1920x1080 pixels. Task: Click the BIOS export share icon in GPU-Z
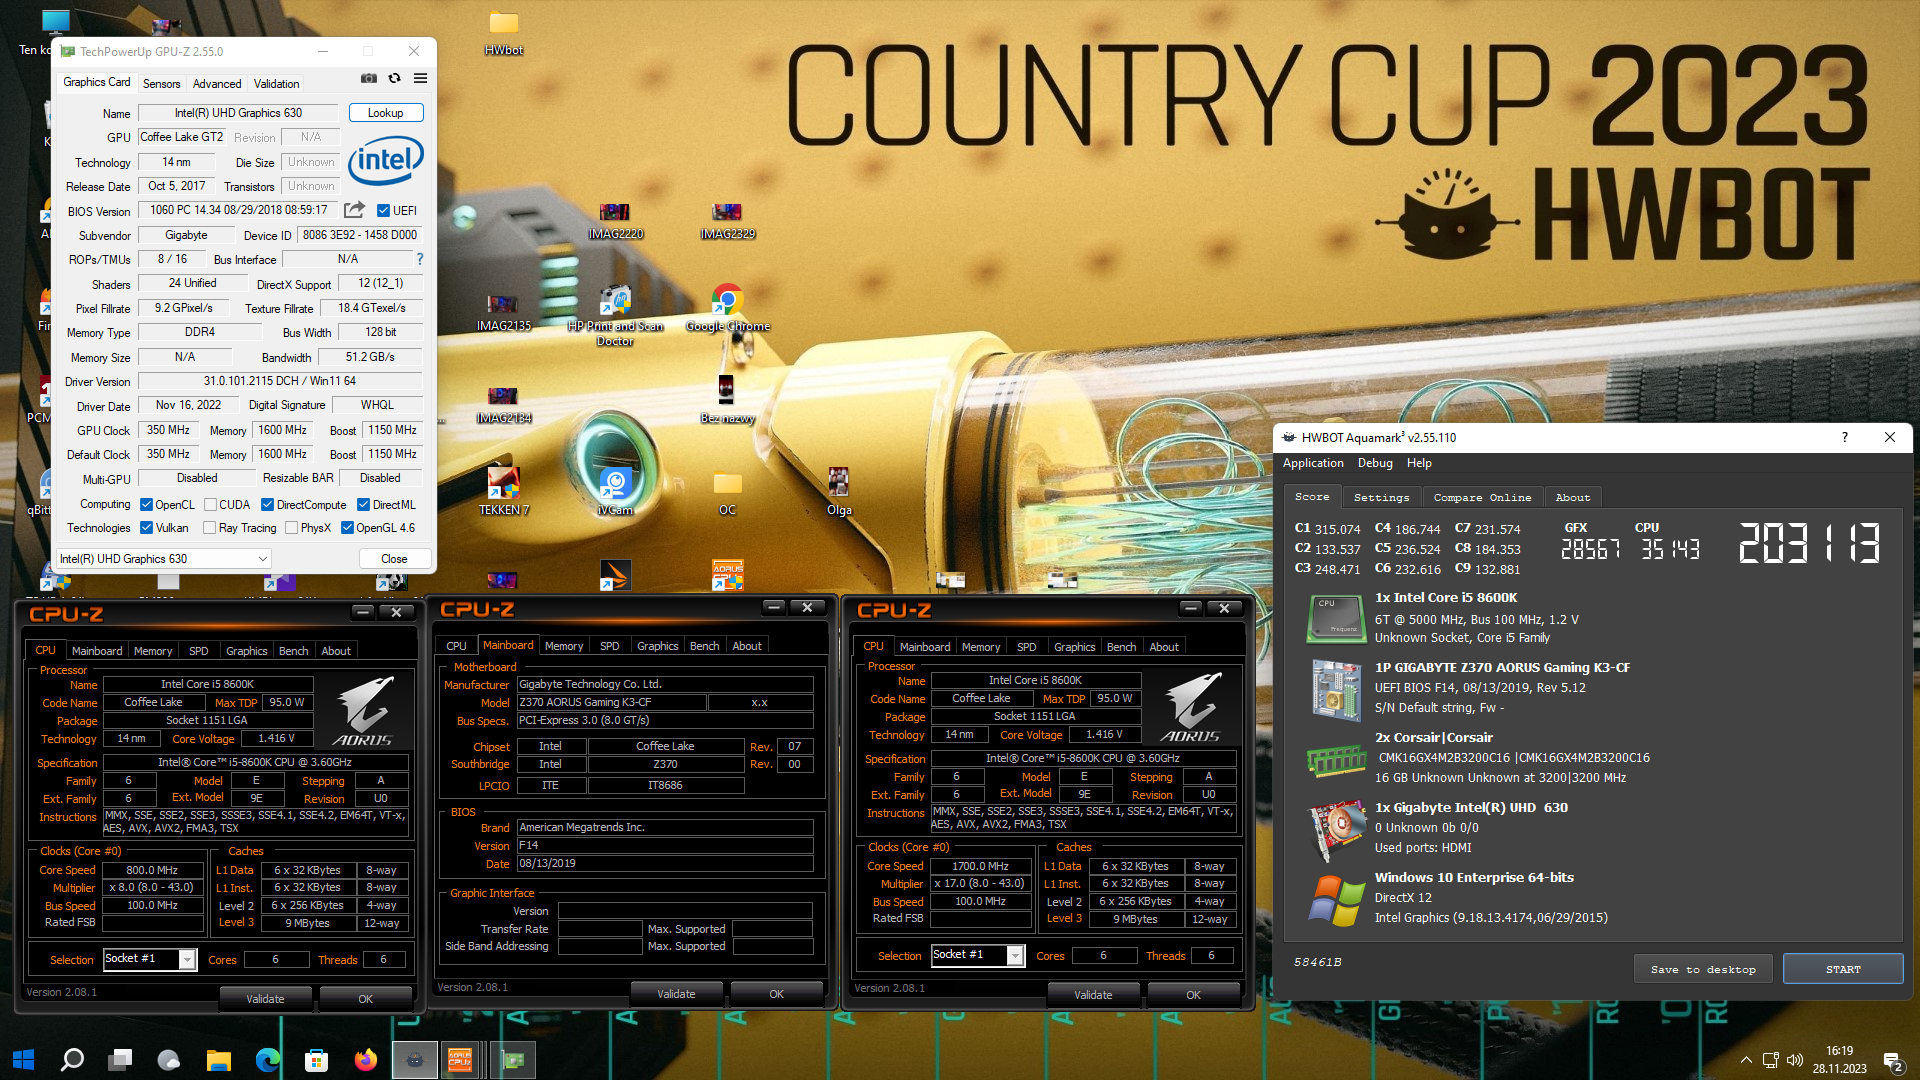pyautogui.click(x=354, y=210)
